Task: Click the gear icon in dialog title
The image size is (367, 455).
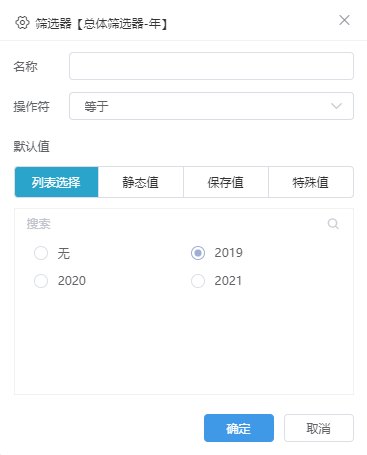Action: pyautogui.click(x=22, y=23)
